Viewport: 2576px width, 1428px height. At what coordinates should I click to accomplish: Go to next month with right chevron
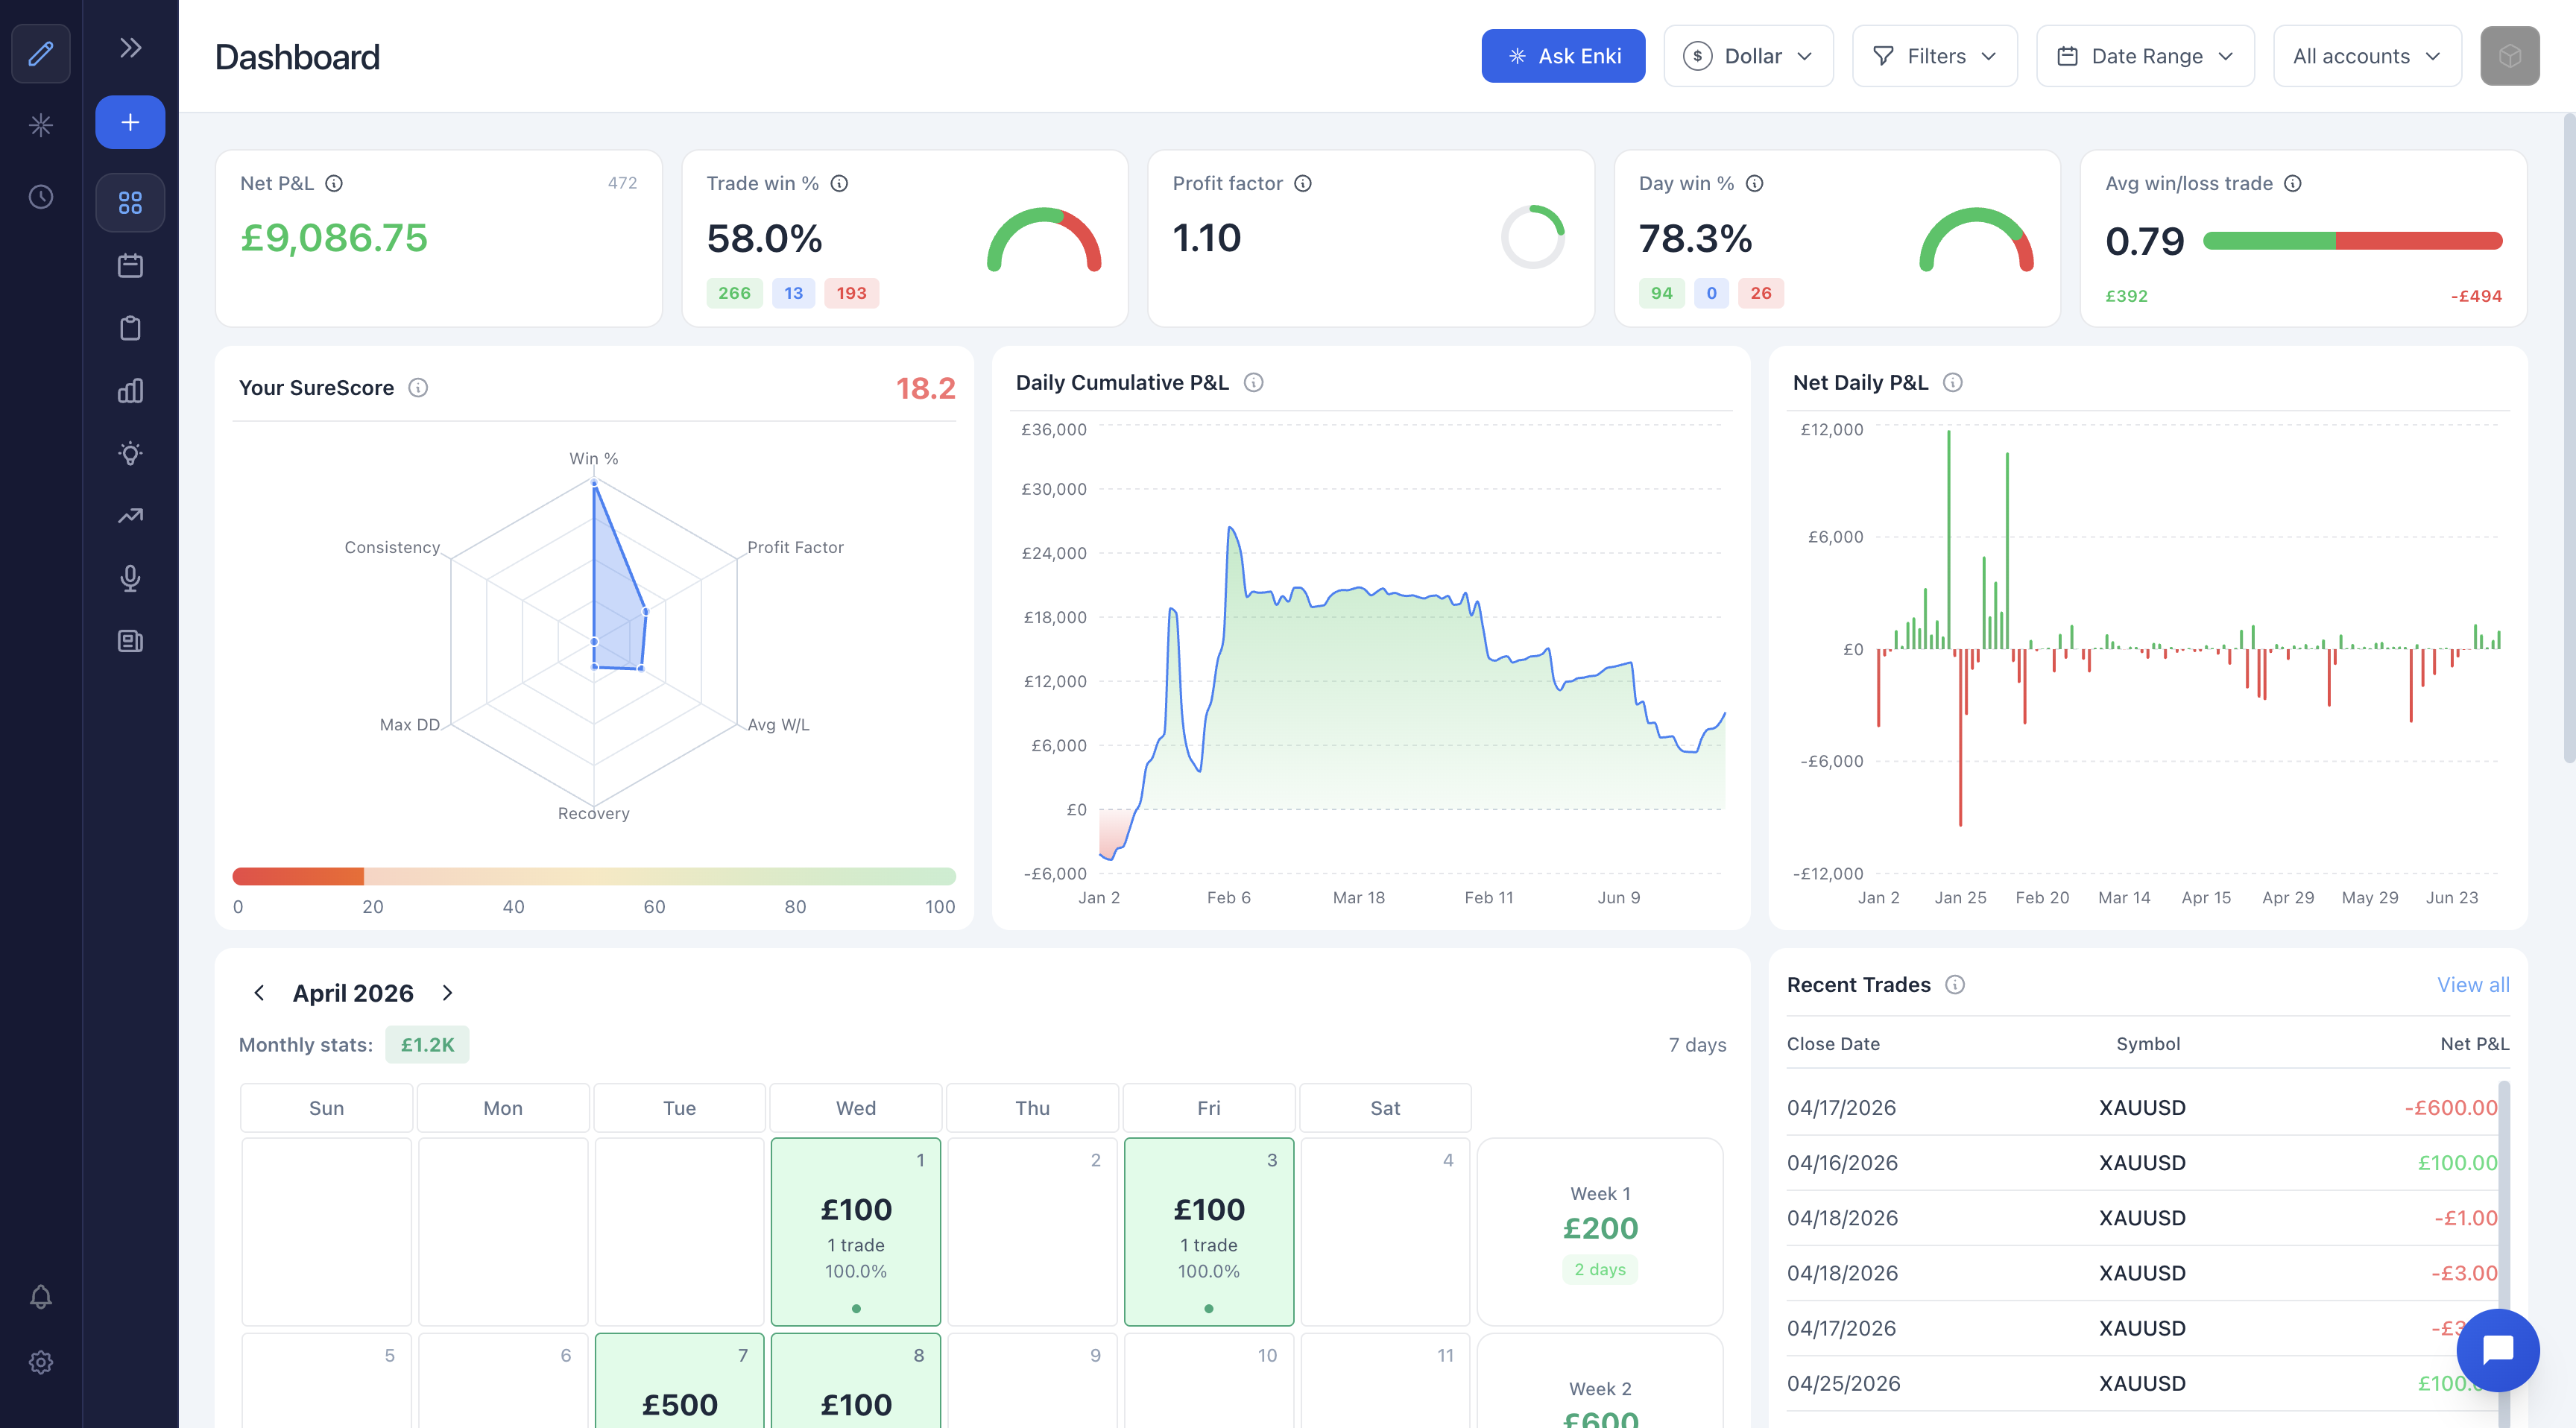[448, 993]
